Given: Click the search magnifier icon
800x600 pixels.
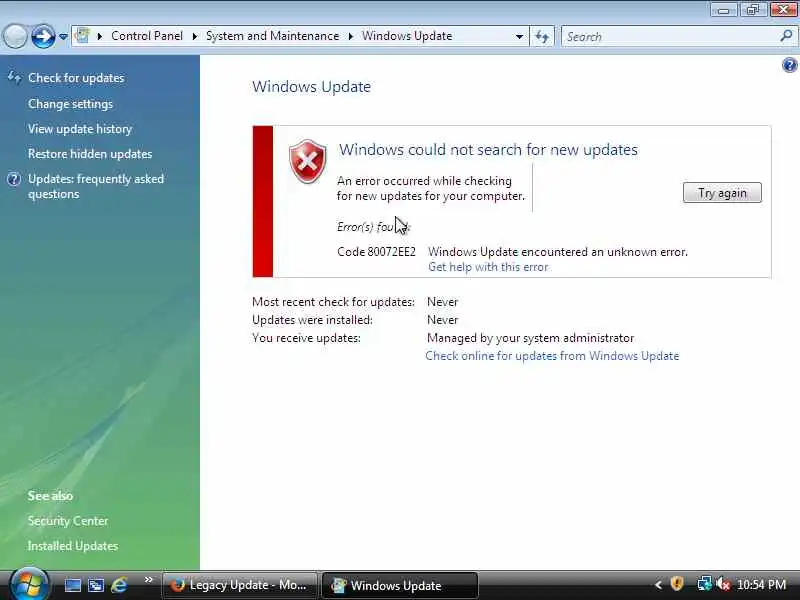Looking at the screenshot, I should pos(786,36).
